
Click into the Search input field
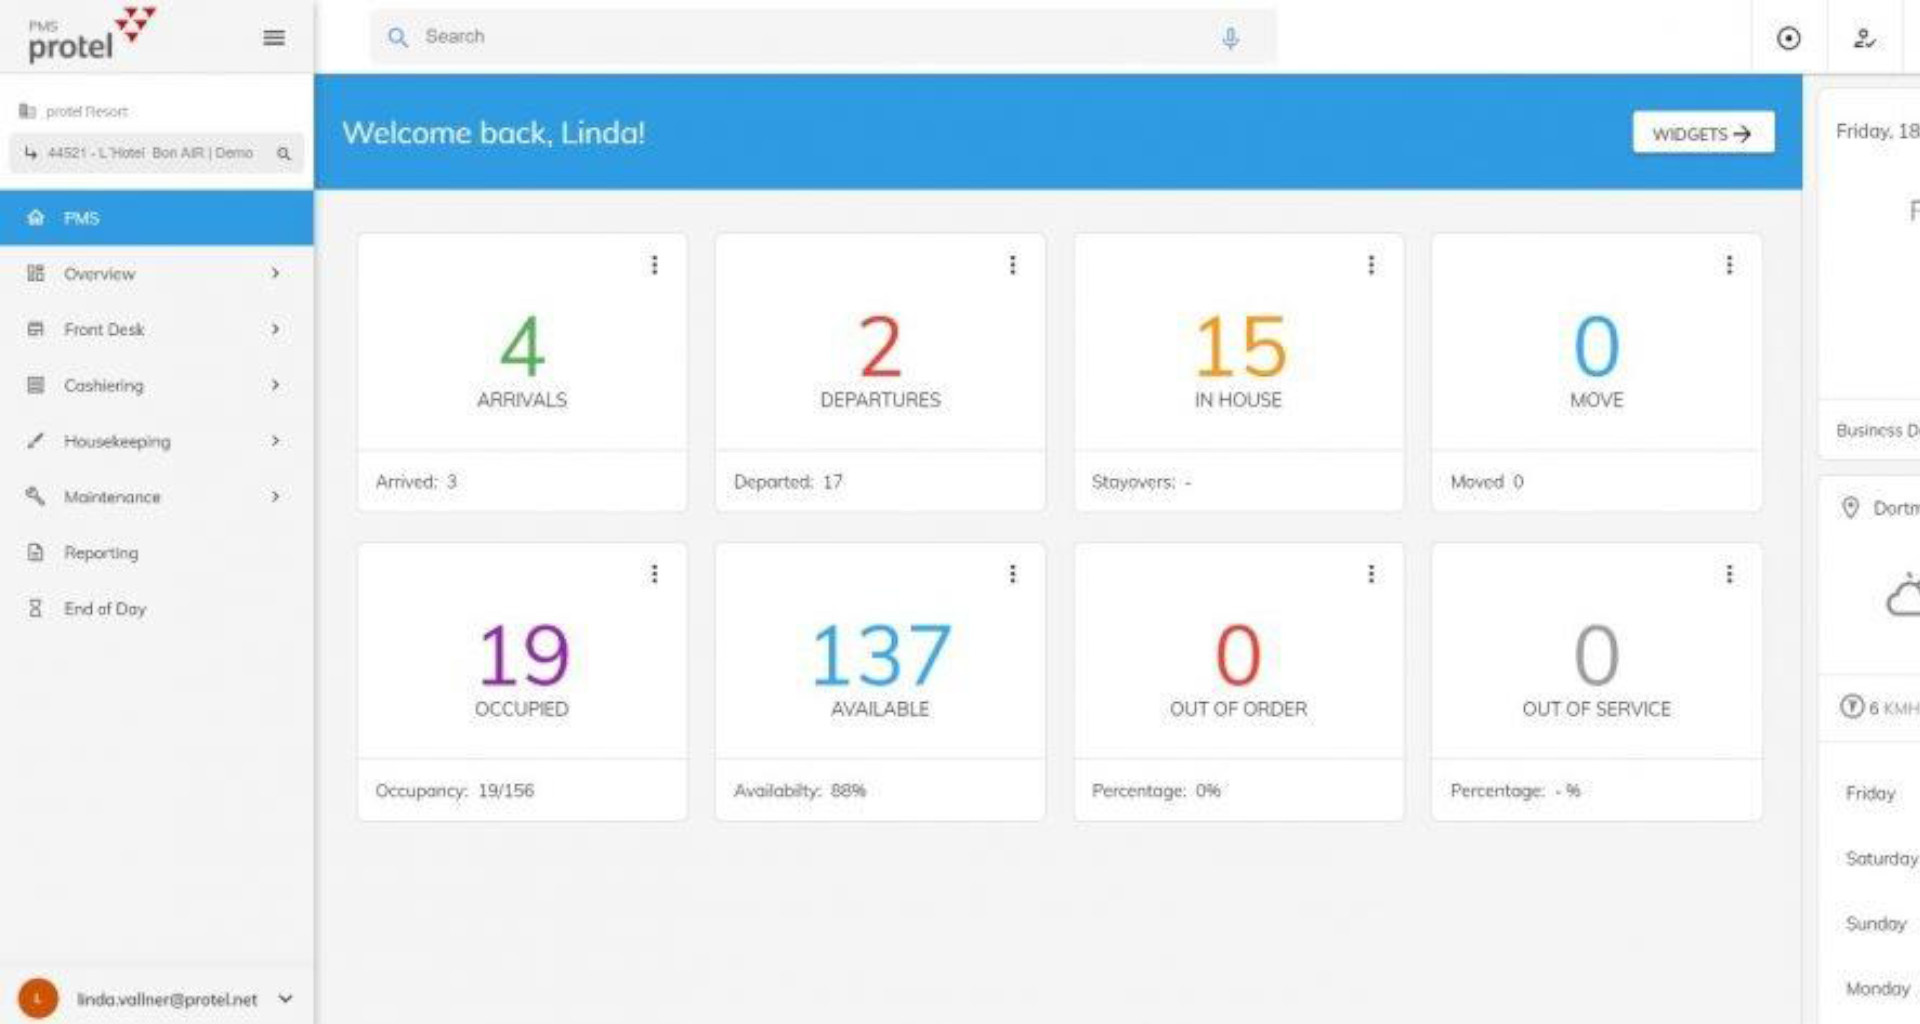click(800, 37)
